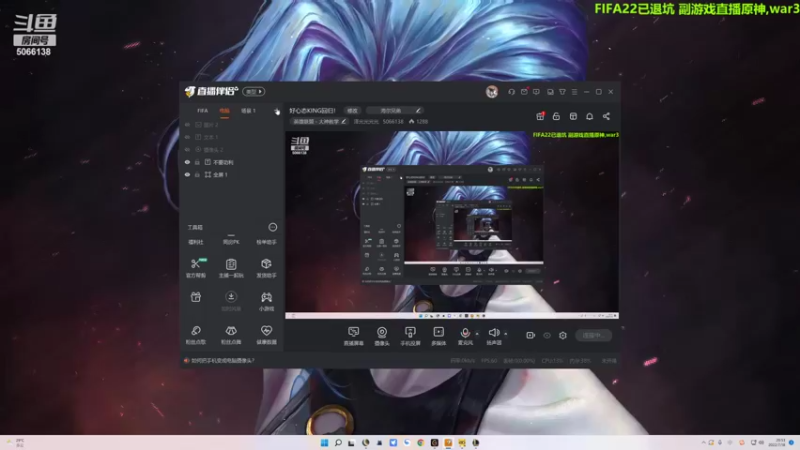Share the stream with share icon
The height and width of the screenshot is (450, 800).
coord(606,116)
